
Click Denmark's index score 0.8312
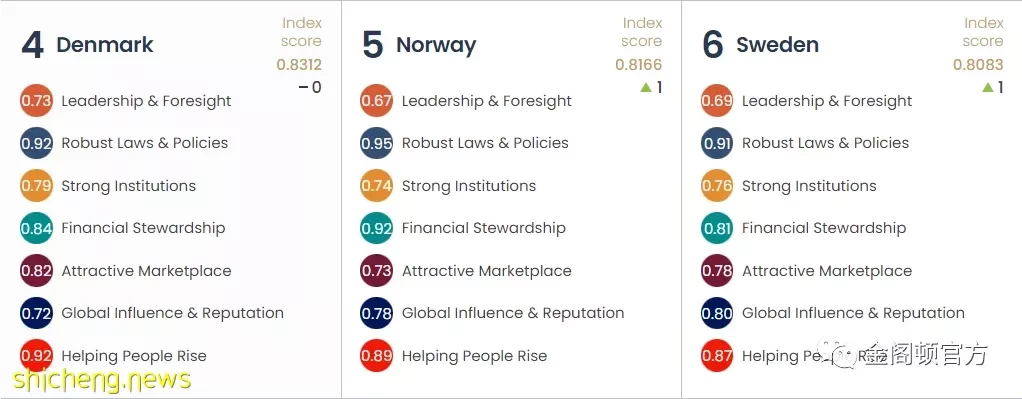pyautogui.click(x=299, y=65)
